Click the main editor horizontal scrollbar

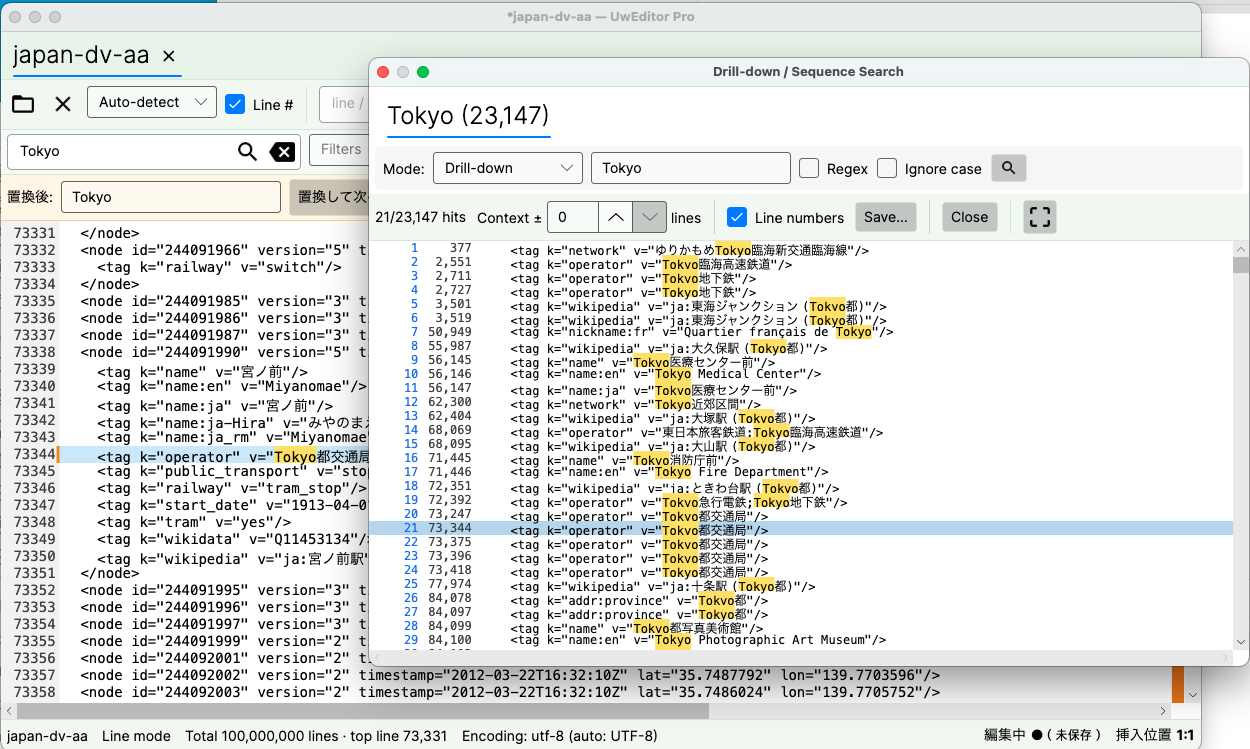click(363, 710)
